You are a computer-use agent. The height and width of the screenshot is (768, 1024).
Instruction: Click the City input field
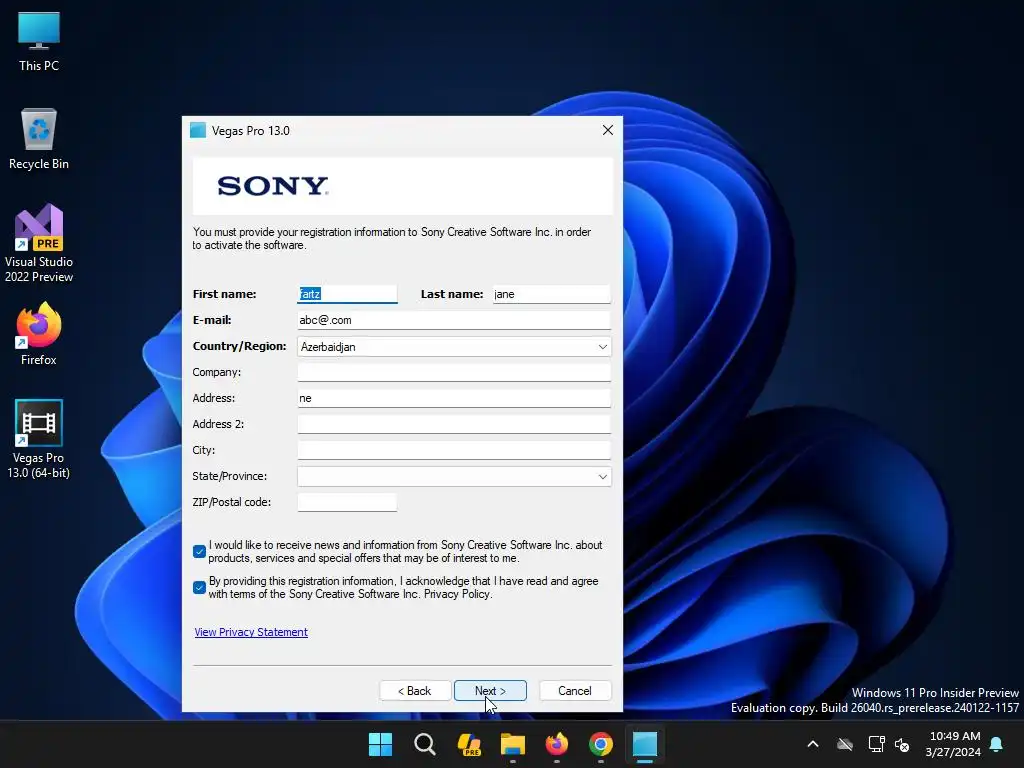coord(454,450)
